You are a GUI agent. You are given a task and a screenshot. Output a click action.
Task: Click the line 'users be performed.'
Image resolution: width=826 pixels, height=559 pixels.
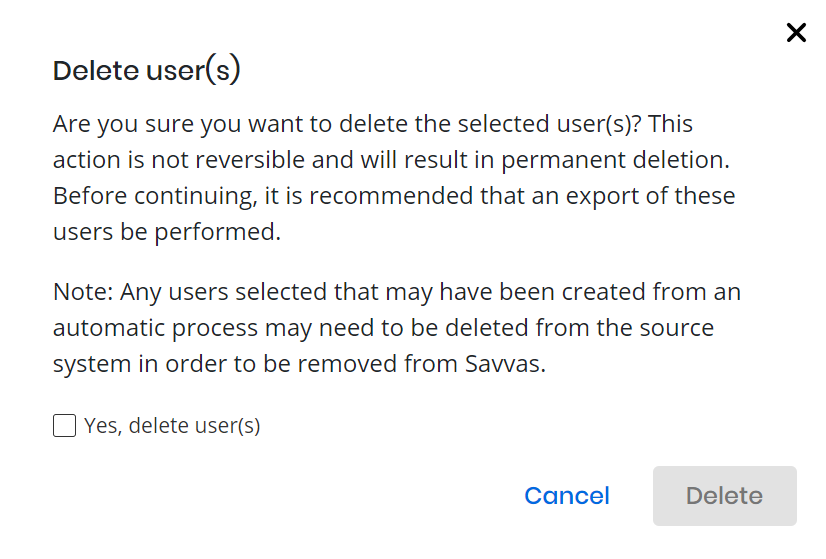[x=167, y=232]
